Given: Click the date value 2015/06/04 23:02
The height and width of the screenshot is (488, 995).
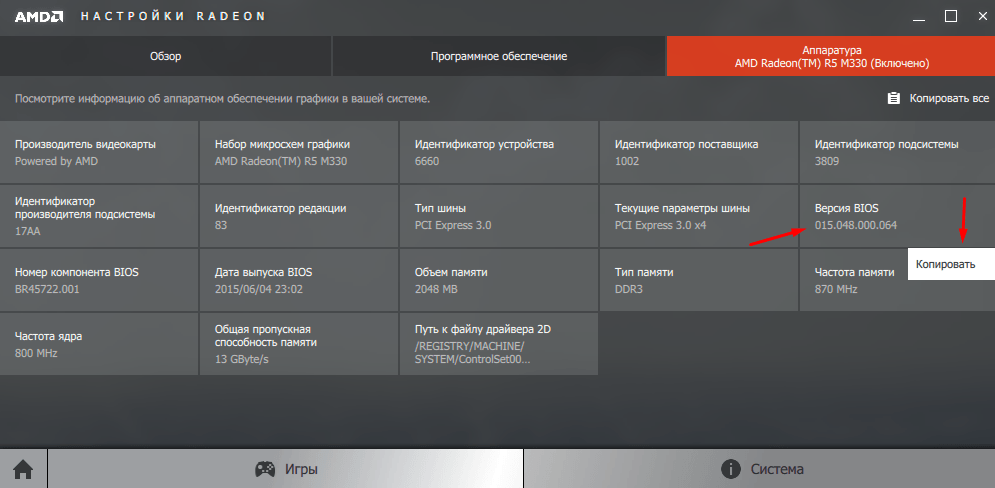Looking at the screenshot, I should point(259,289).
